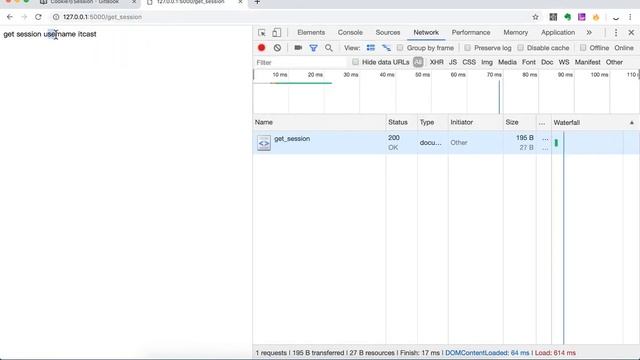Enable Group by frame checkbox
The image size is (640, 360).
(400, 48)
